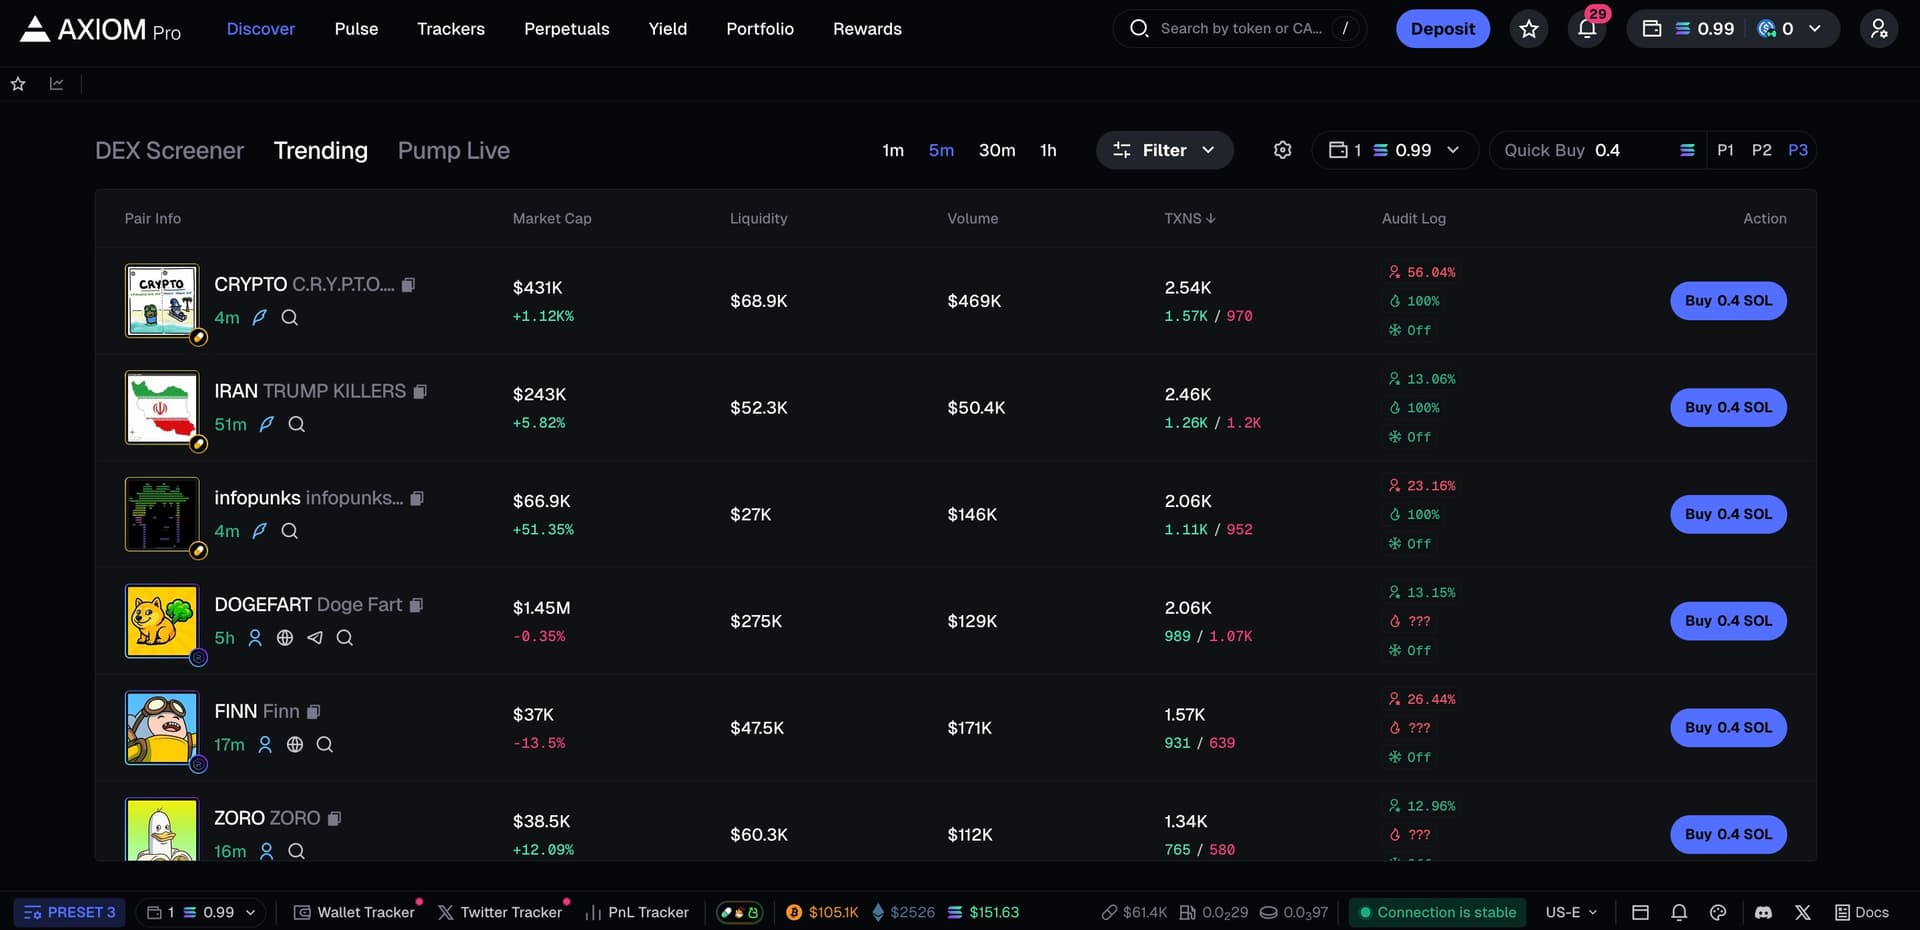
Task: Switch to preset P1
Action: click(x=1725, y=150)
